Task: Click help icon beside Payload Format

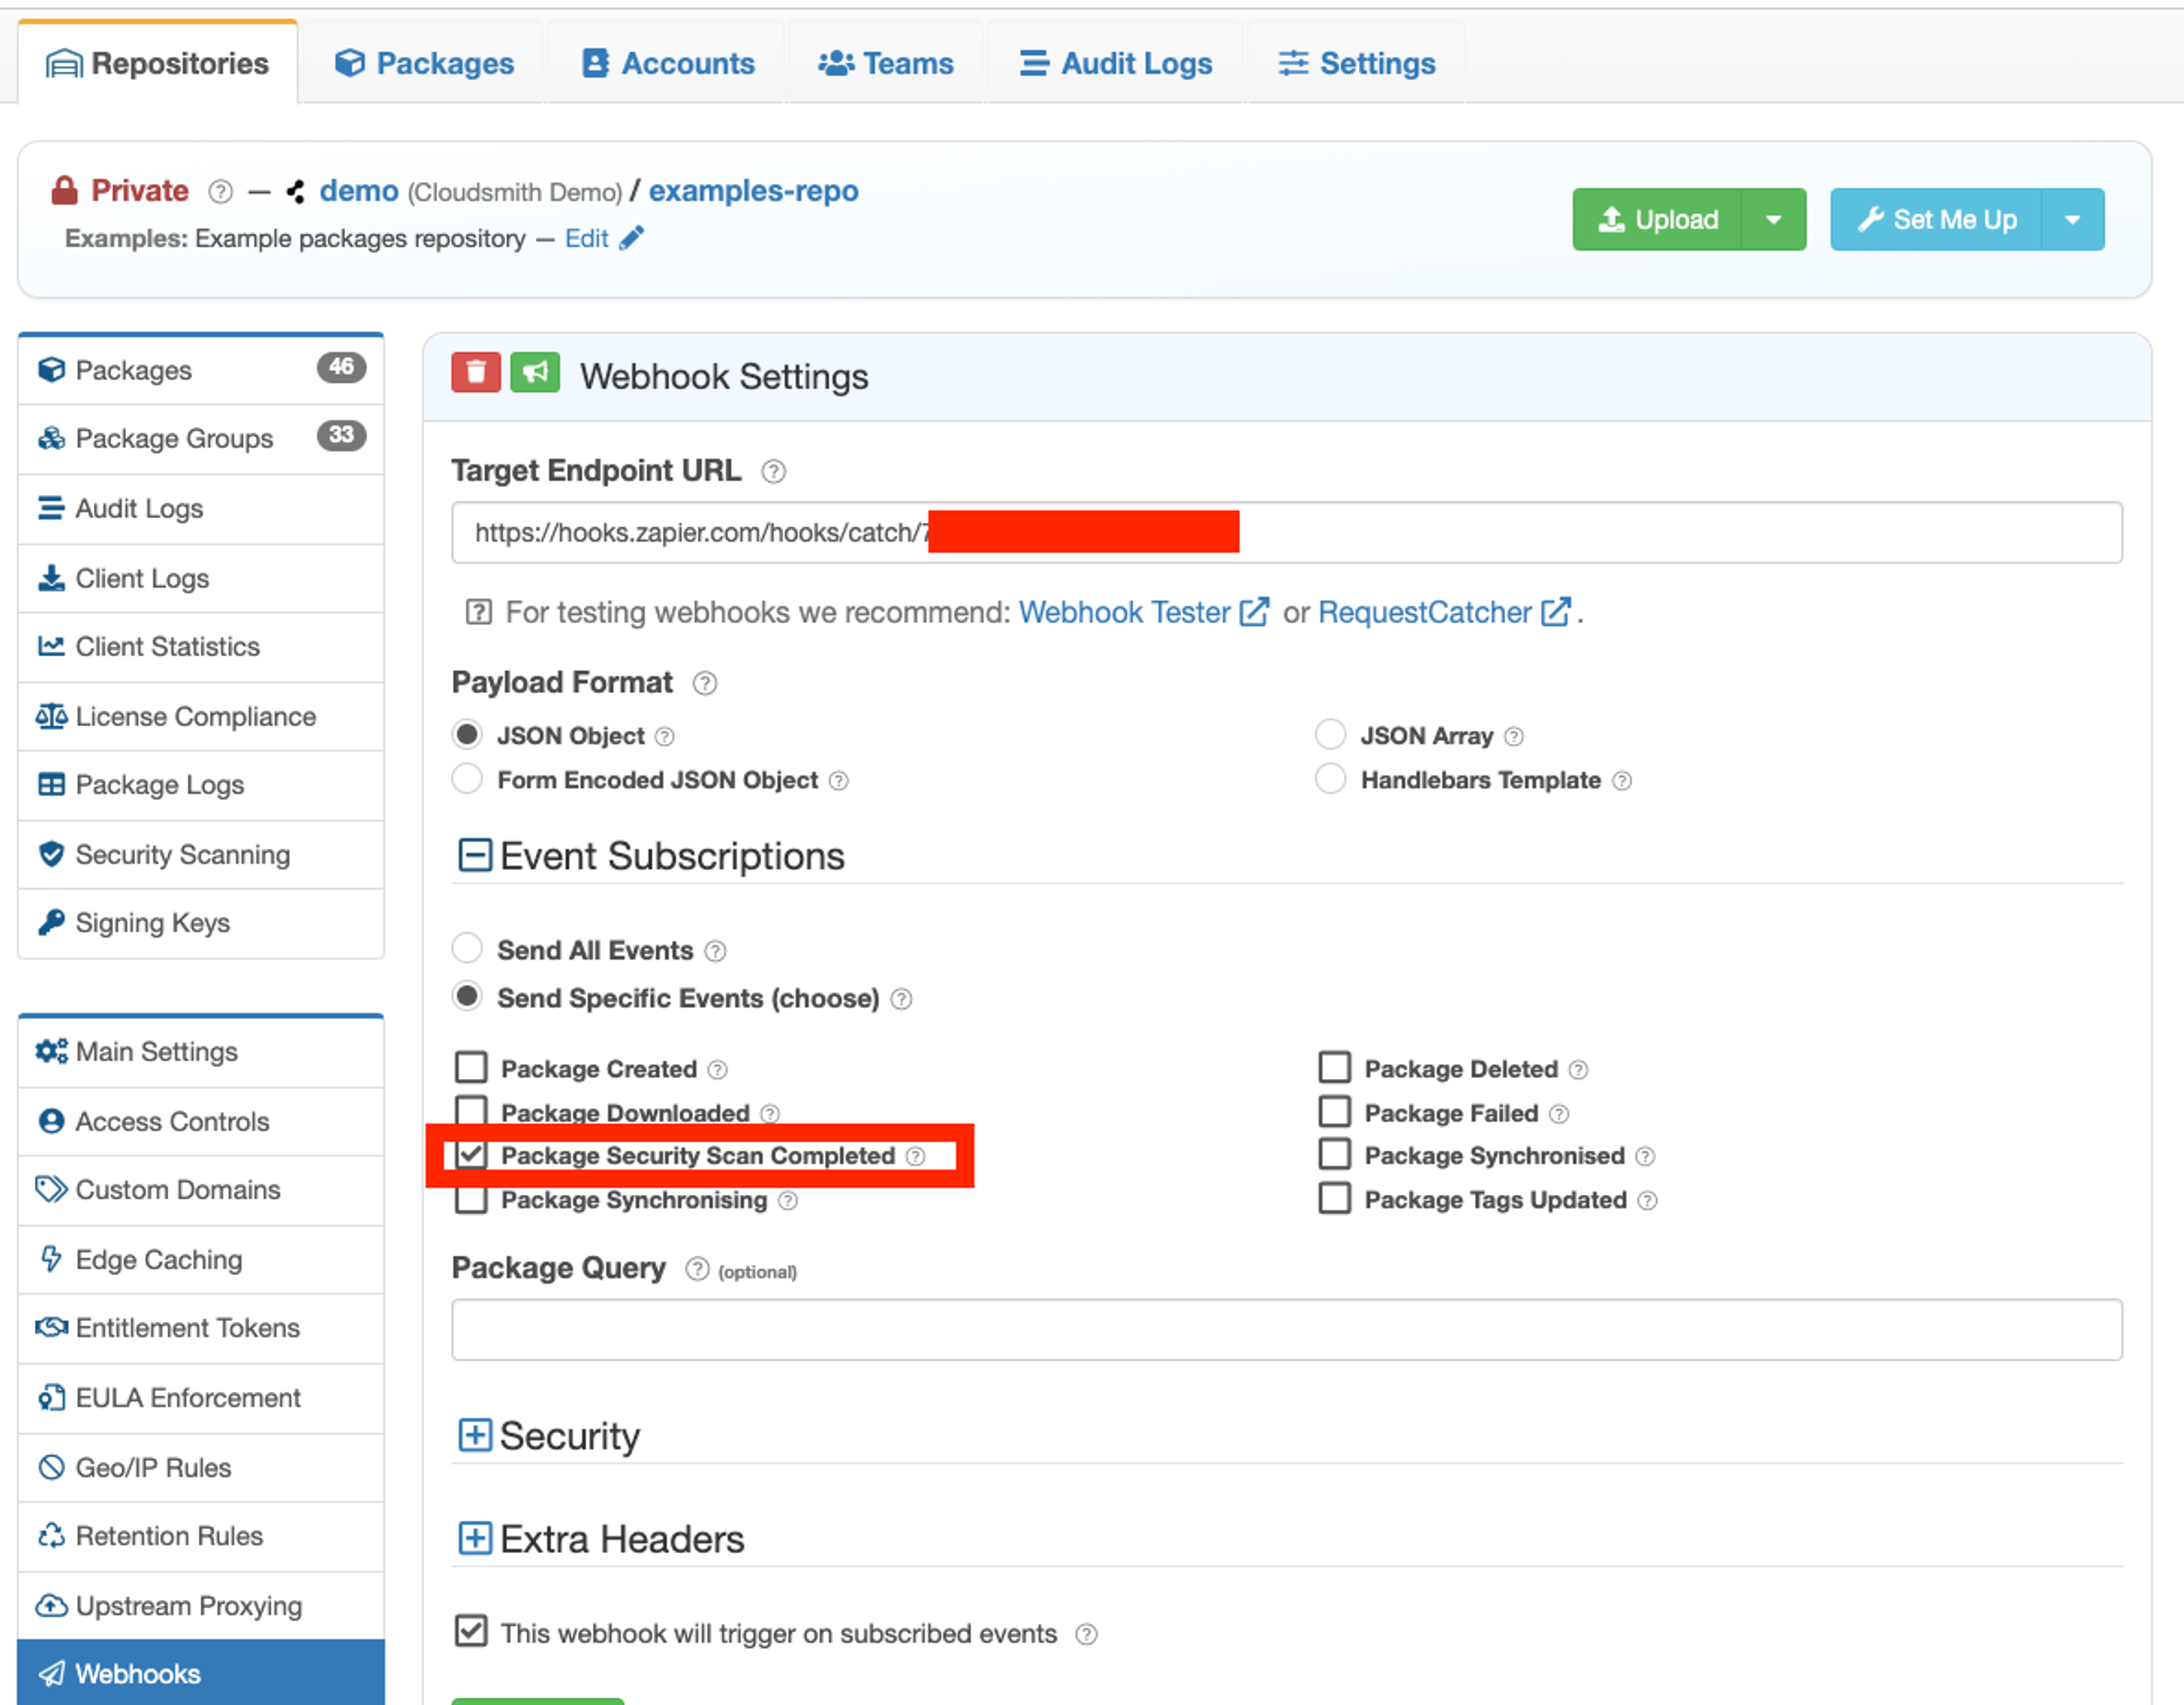Action: pos(705,683)
